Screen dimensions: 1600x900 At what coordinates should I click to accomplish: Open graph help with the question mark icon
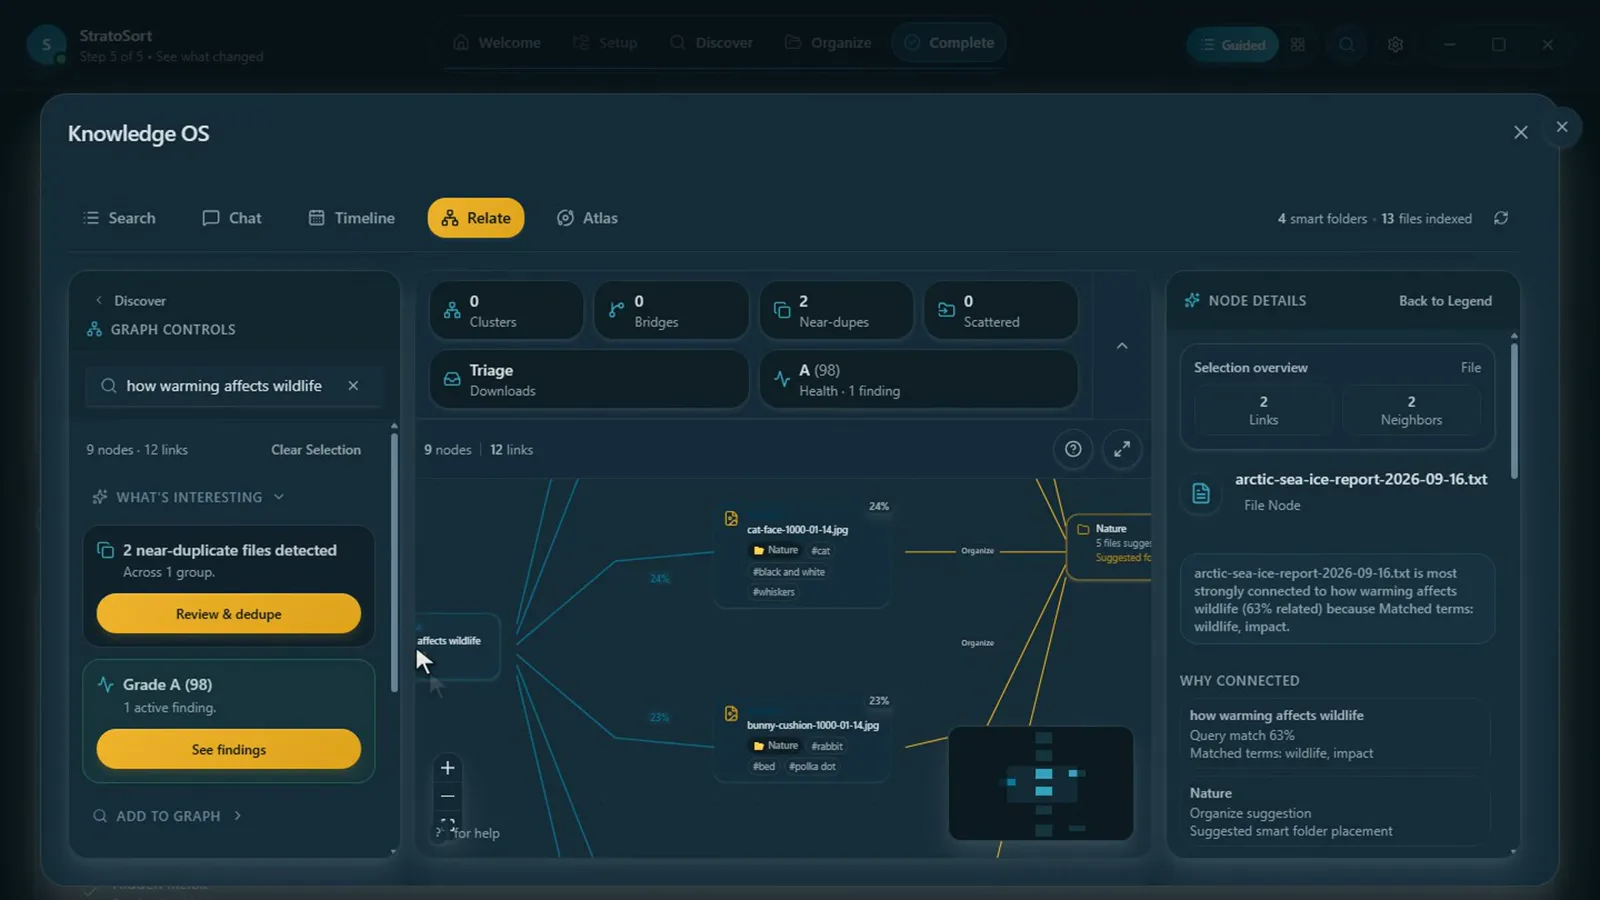1073,449
